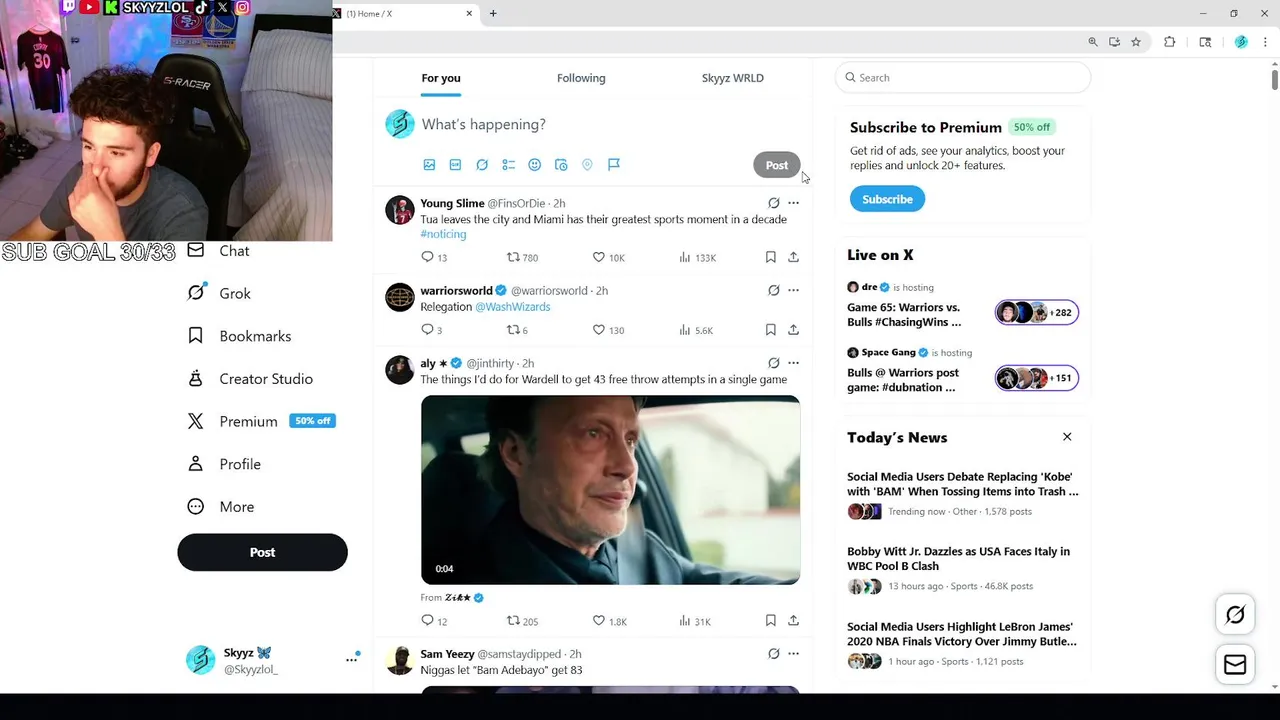
Task: Open Grok from the sidebar
Action: [219, 293]
